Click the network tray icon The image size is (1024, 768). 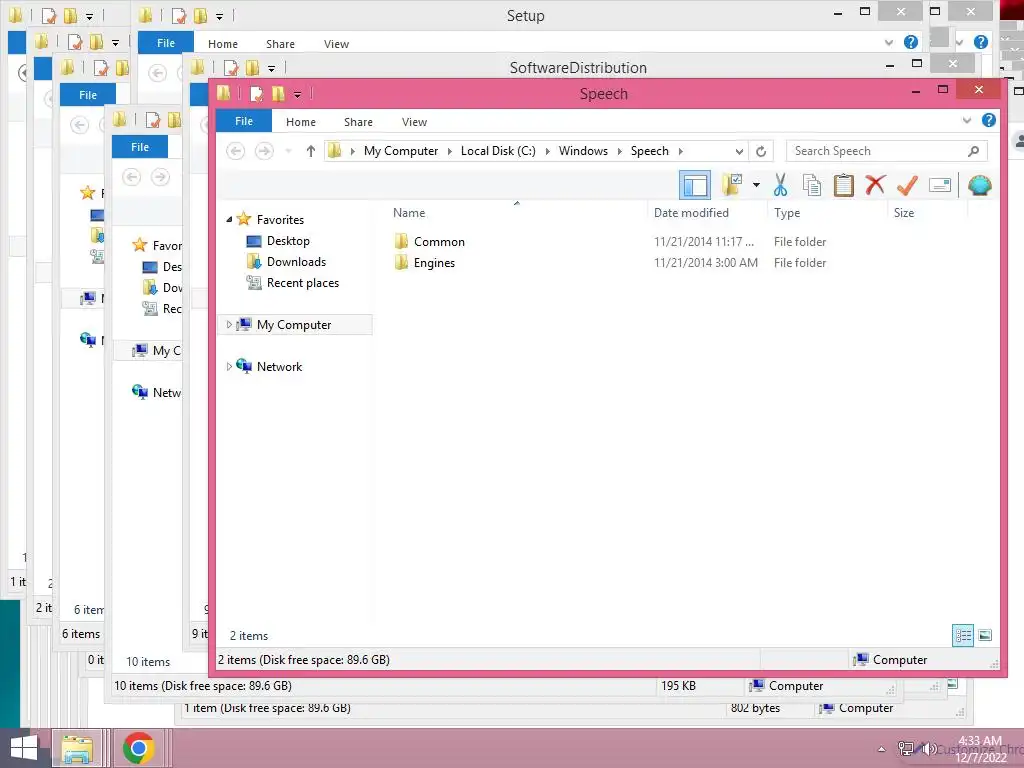pyautogui.click(x=905, y=749)
